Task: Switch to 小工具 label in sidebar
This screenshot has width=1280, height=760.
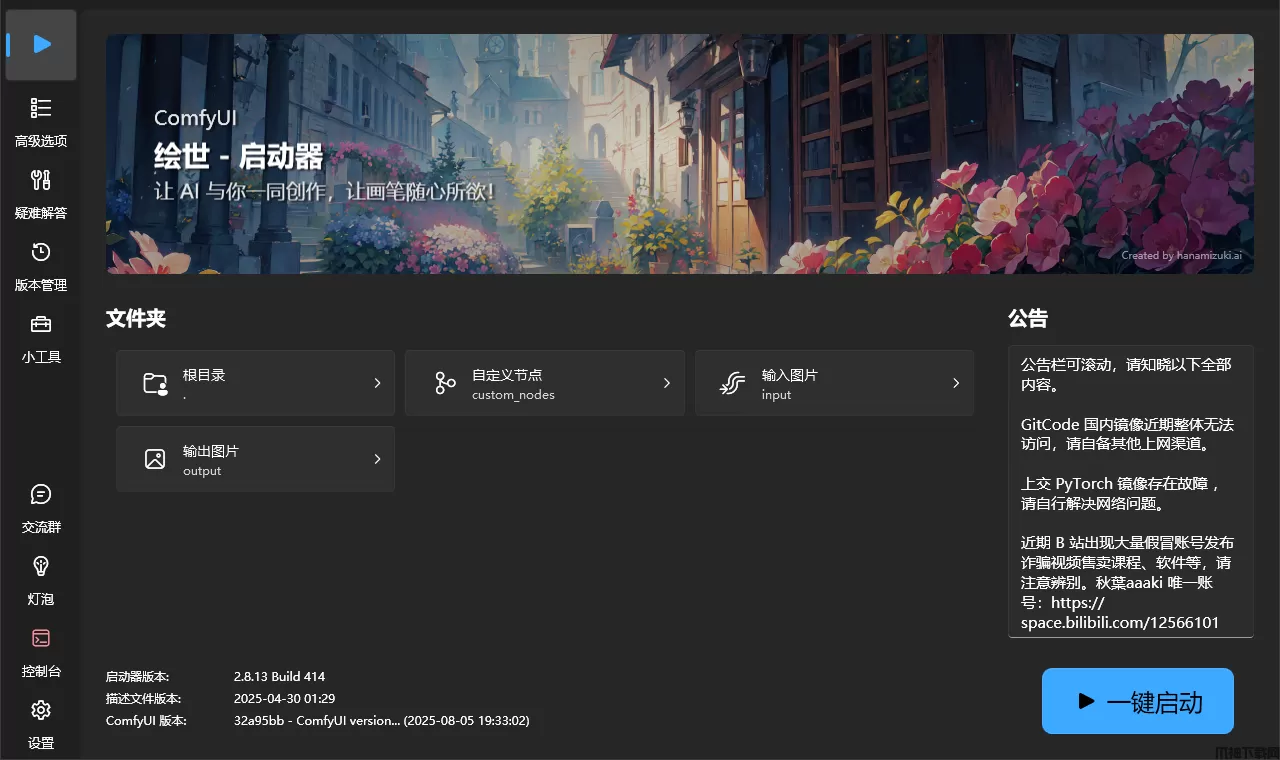Action: [x=41, y=357]
